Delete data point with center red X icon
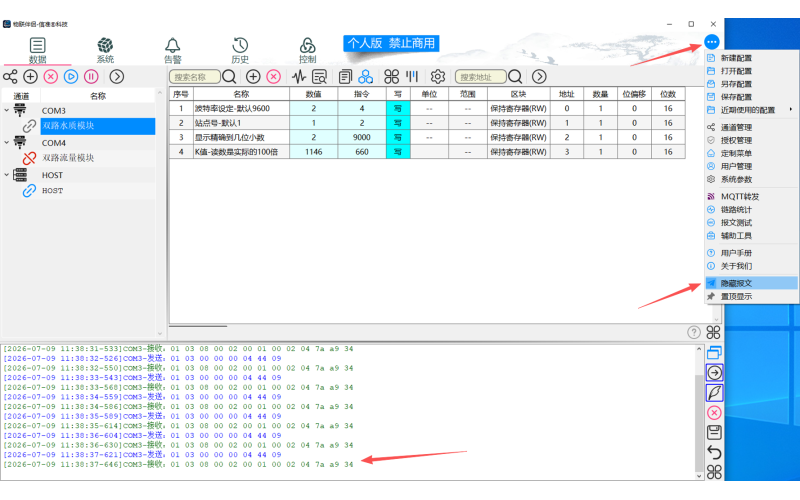The height and width of the screenshot is (500, 800). coord(274,77)
